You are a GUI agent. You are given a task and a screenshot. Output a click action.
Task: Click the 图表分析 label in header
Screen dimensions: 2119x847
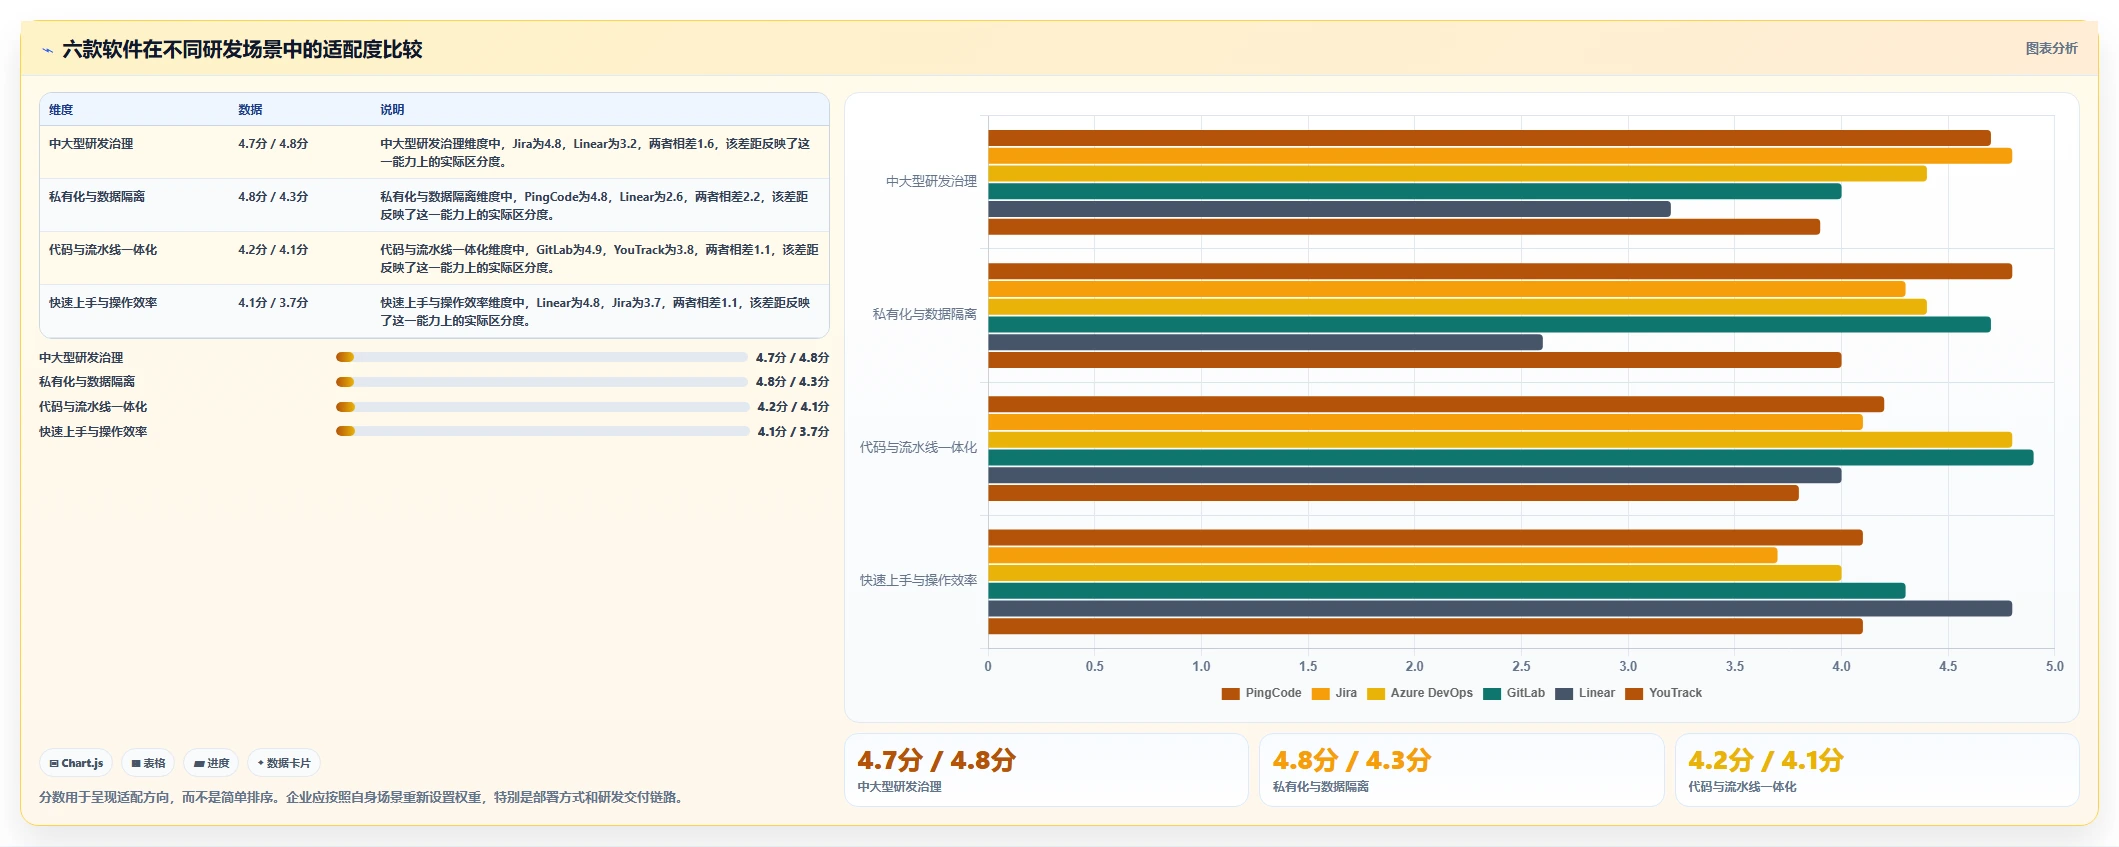click(2051, 48)
